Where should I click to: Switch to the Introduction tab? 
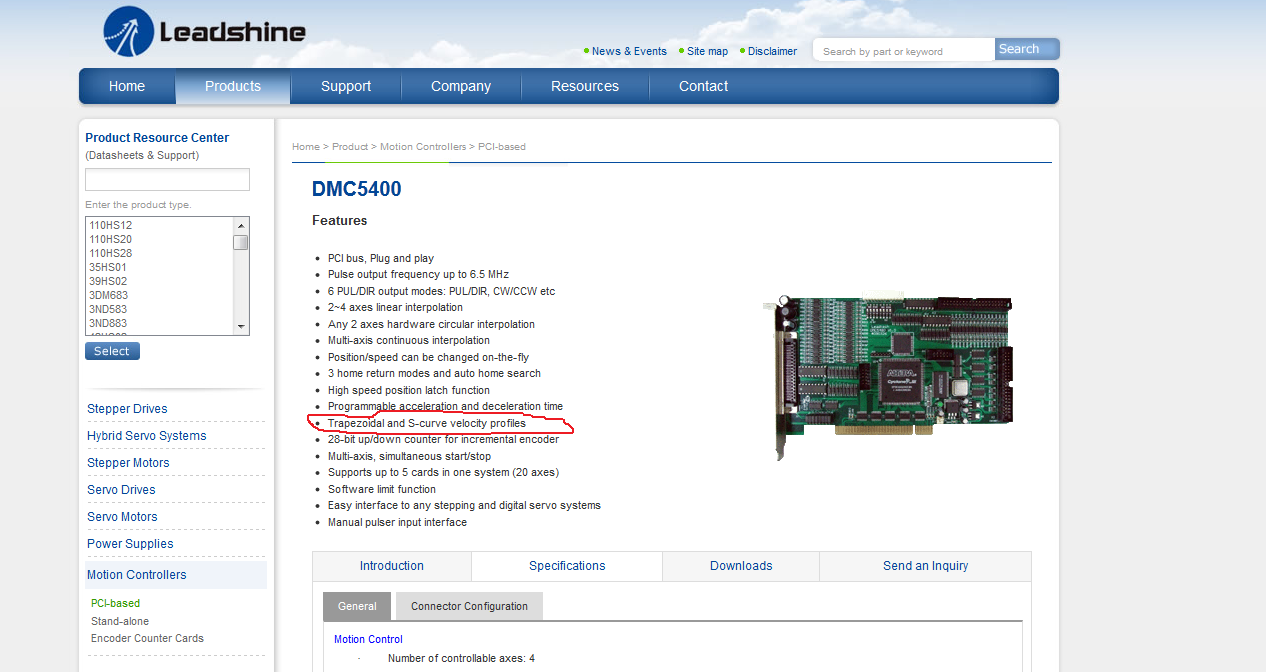click(x=392, y=566)
